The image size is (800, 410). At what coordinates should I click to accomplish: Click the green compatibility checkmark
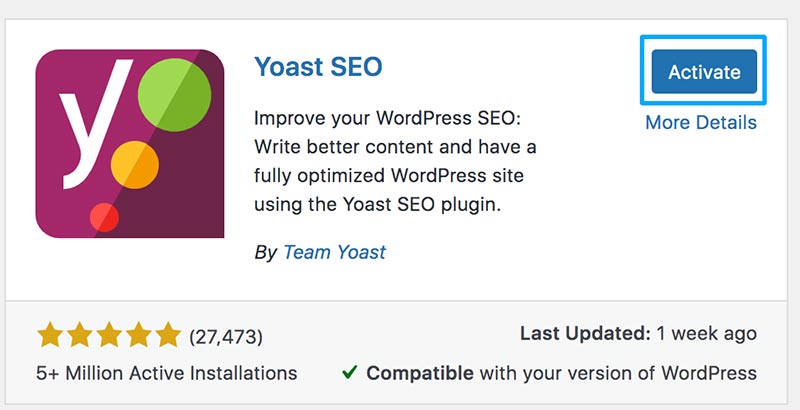tap(348, 373)
